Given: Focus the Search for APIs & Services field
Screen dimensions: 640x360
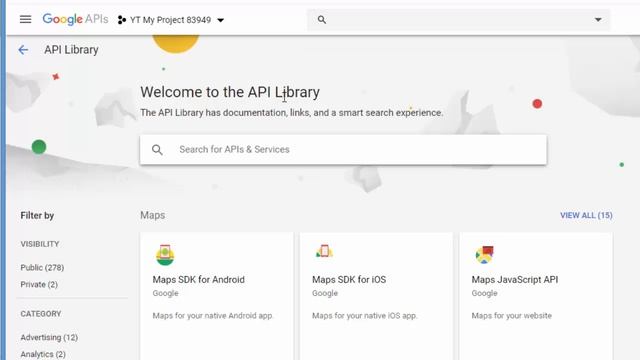Looking at the screenshot, I should (343, 150).
